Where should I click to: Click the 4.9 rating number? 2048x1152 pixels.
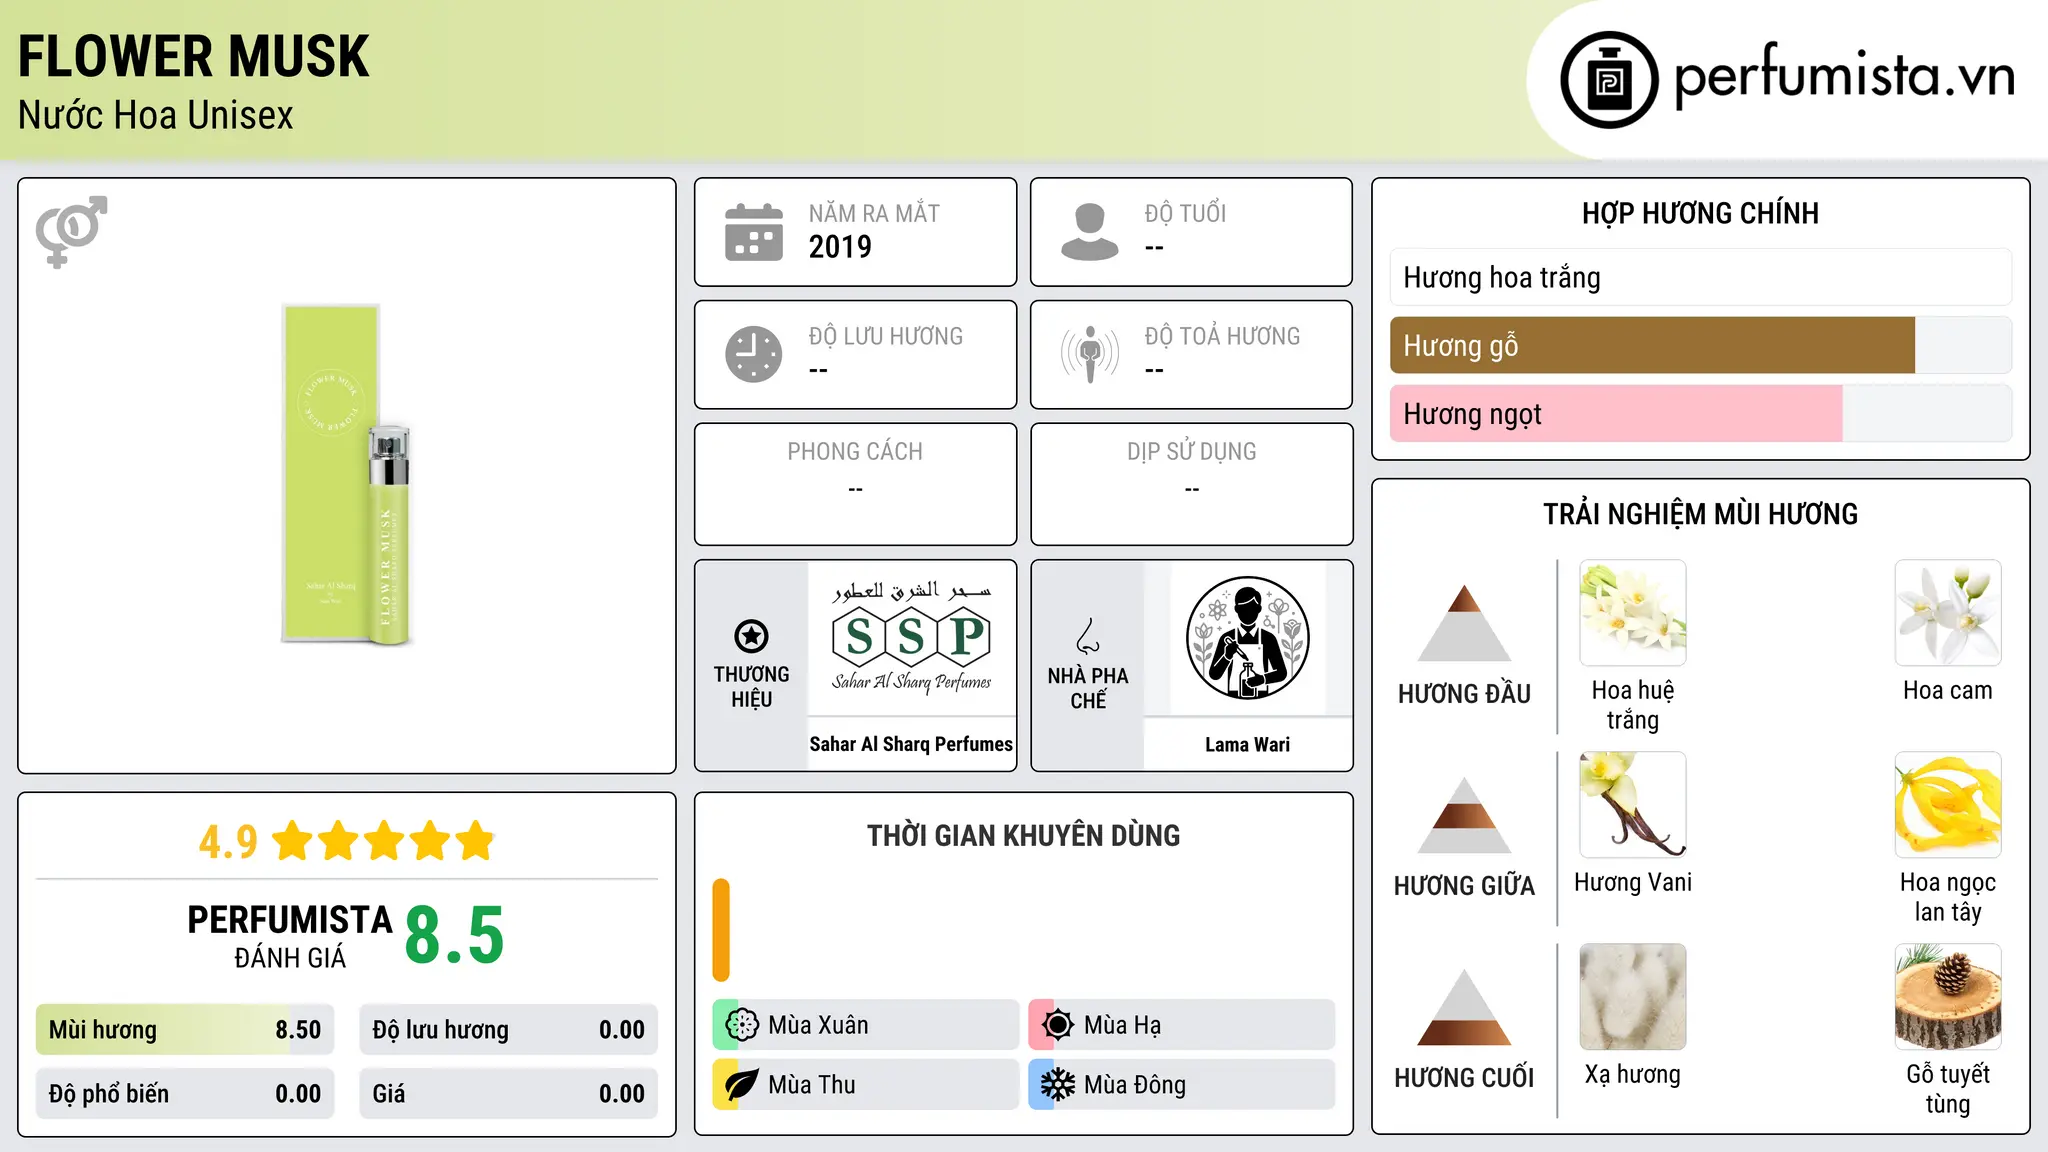click(x=228, y=842)
